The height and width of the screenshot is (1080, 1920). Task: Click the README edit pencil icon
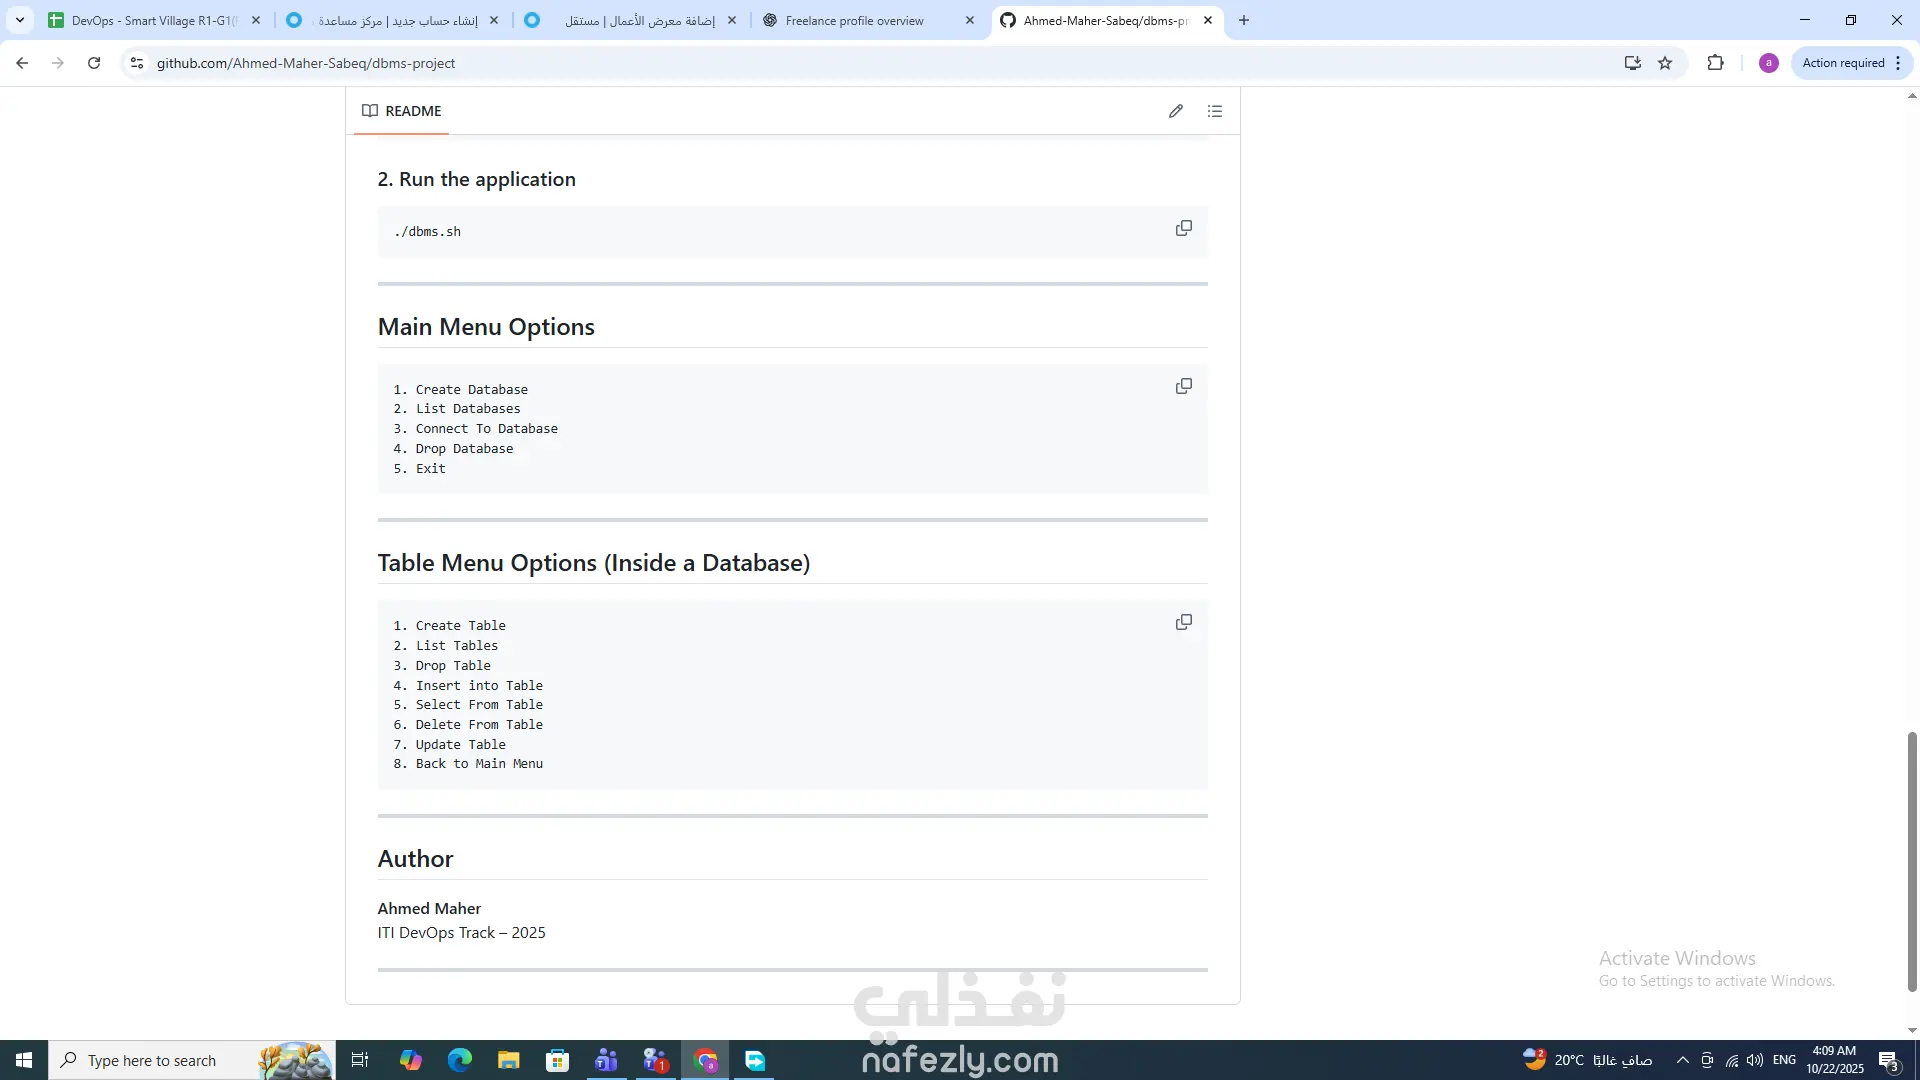tap(1176, 111)
